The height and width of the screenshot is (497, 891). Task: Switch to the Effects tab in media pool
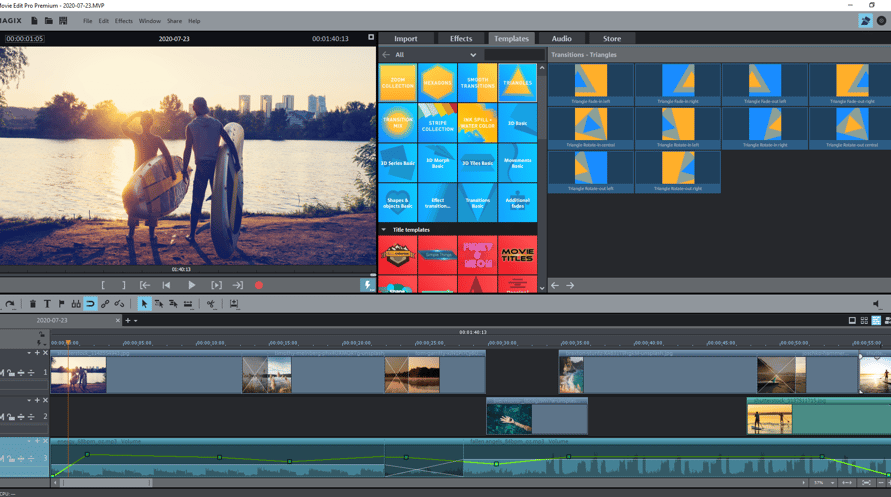pos(461,39)
